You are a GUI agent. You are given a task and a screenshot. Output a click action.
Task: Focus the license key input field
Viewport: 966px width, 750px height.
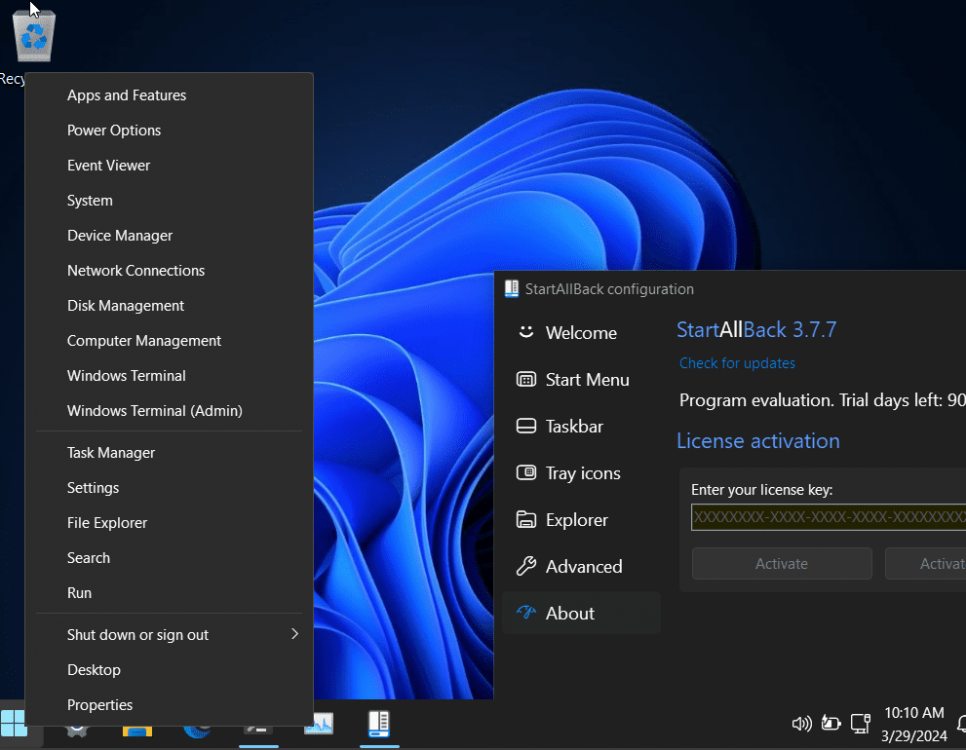828,517
